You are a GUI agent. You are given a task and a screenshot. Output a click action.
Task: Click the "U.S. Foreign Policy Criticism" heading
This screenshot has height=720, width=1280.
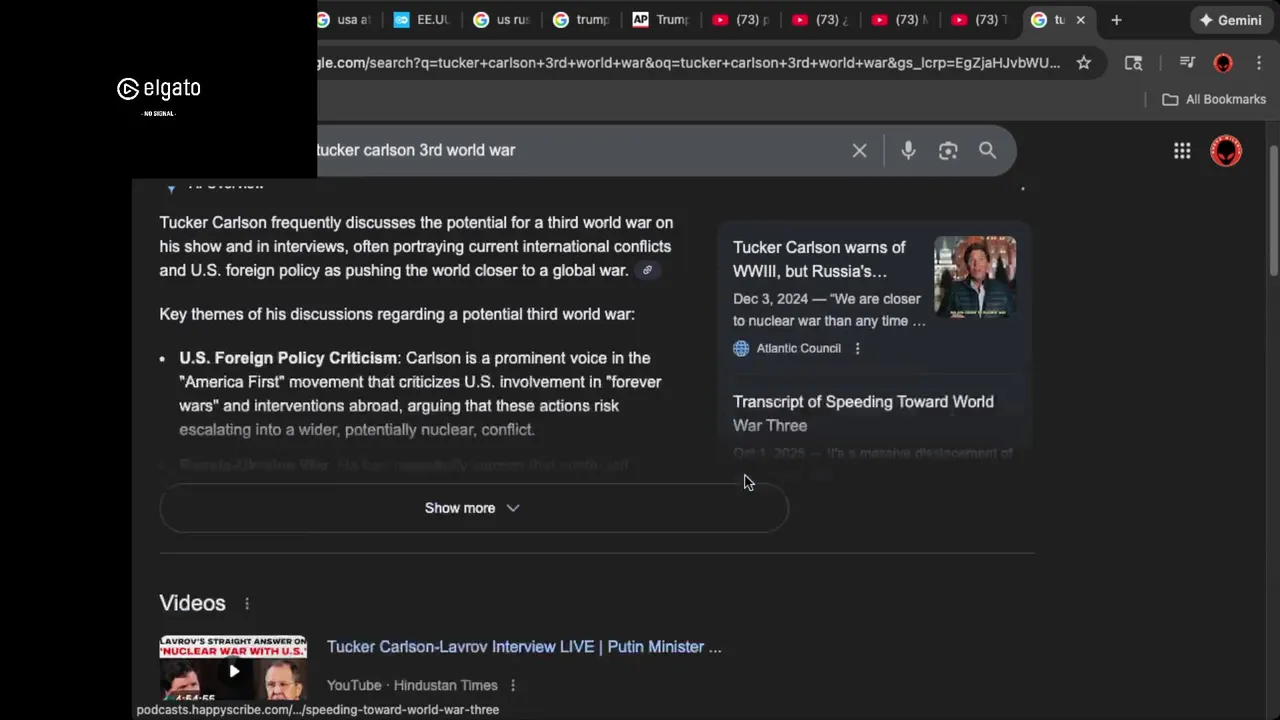click(288, 358)
